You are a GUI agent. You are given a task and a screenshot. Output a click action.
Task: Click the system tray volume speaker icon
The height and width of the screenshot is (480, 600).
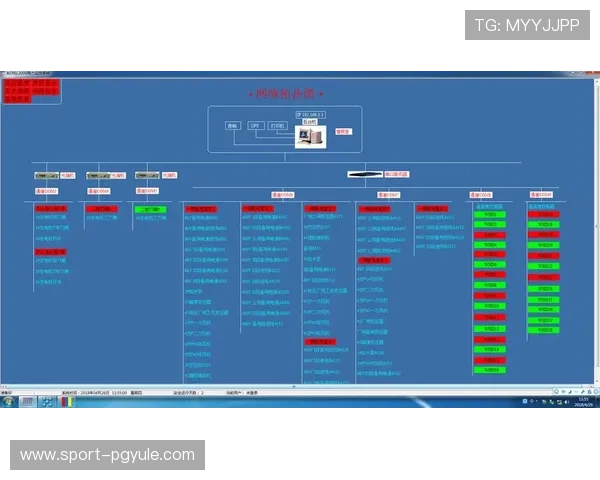pyautogui.click(x=567, y=402)
